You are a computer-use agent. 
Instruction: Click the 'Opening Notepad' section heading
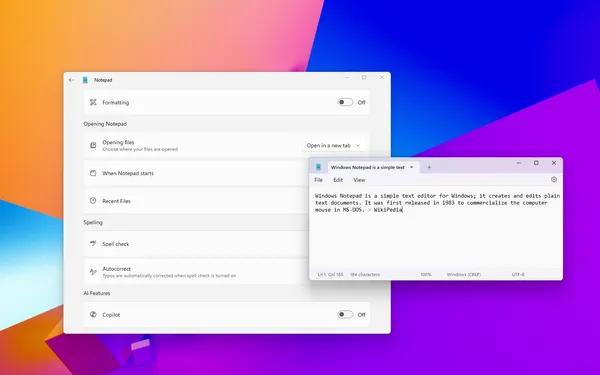click(x=105, y=124)
